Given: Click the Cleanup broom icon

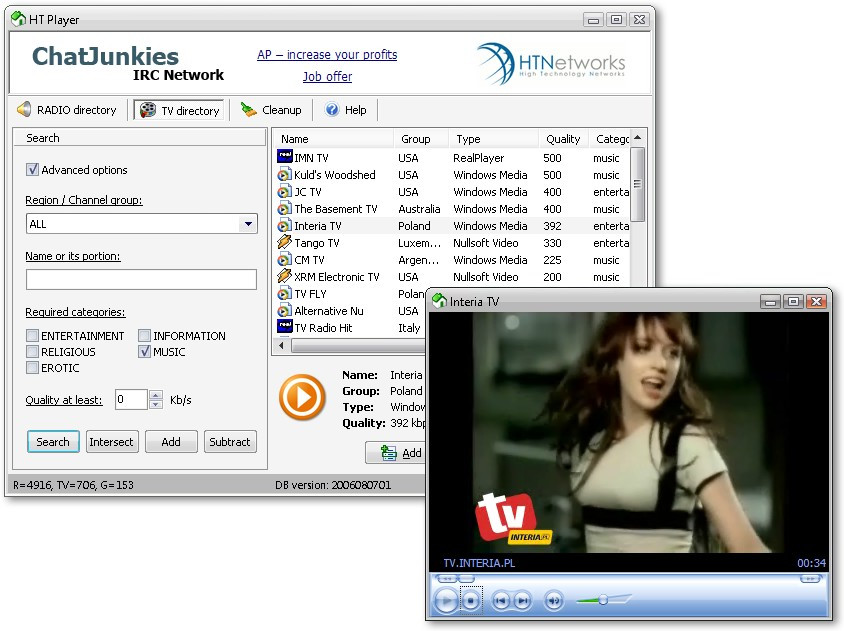Looking at the screenshot, I should [x=248, y=109].
